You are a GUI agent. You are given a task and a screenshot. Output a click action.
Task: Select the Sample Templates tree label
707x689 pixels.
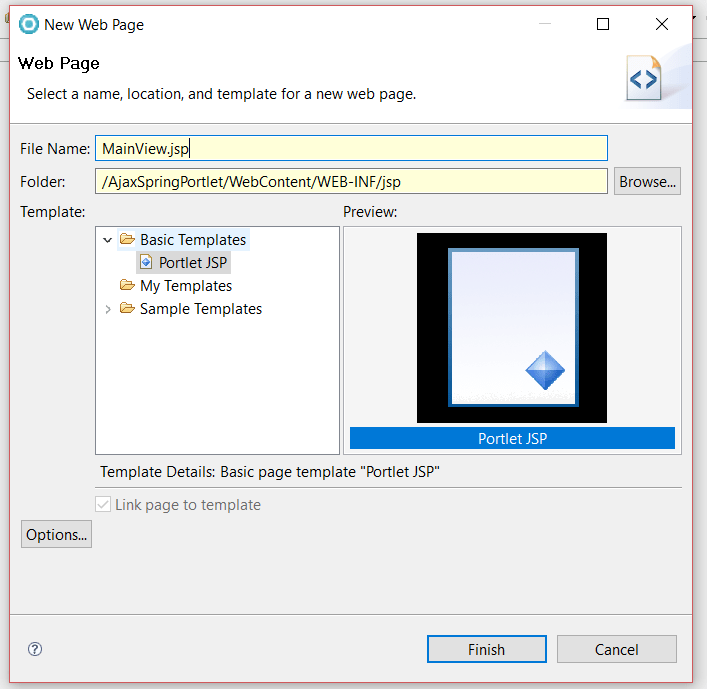(x=201, y=309)
